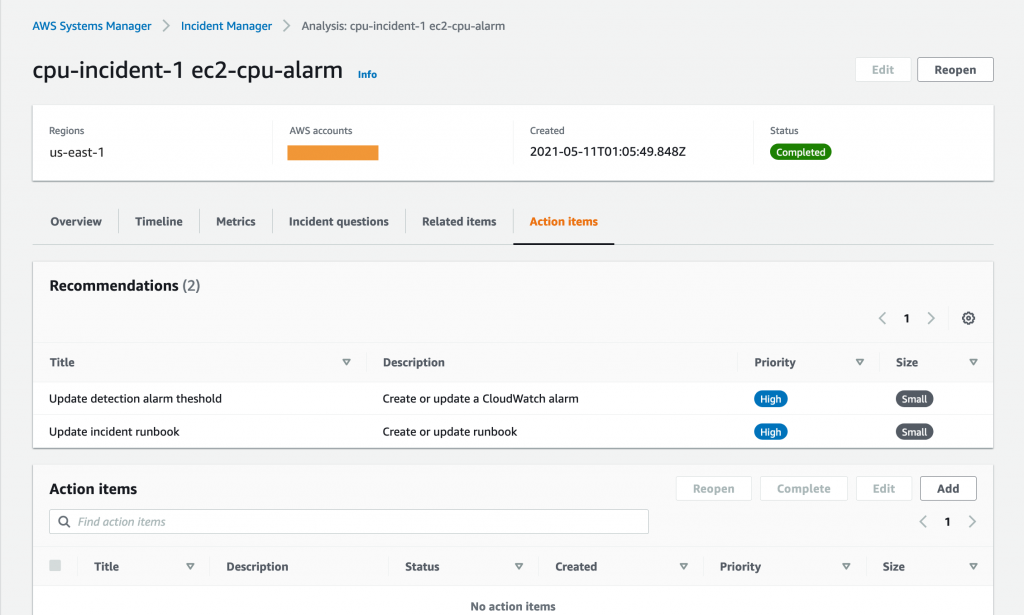Open the Metrics tab

click(235, 221)
